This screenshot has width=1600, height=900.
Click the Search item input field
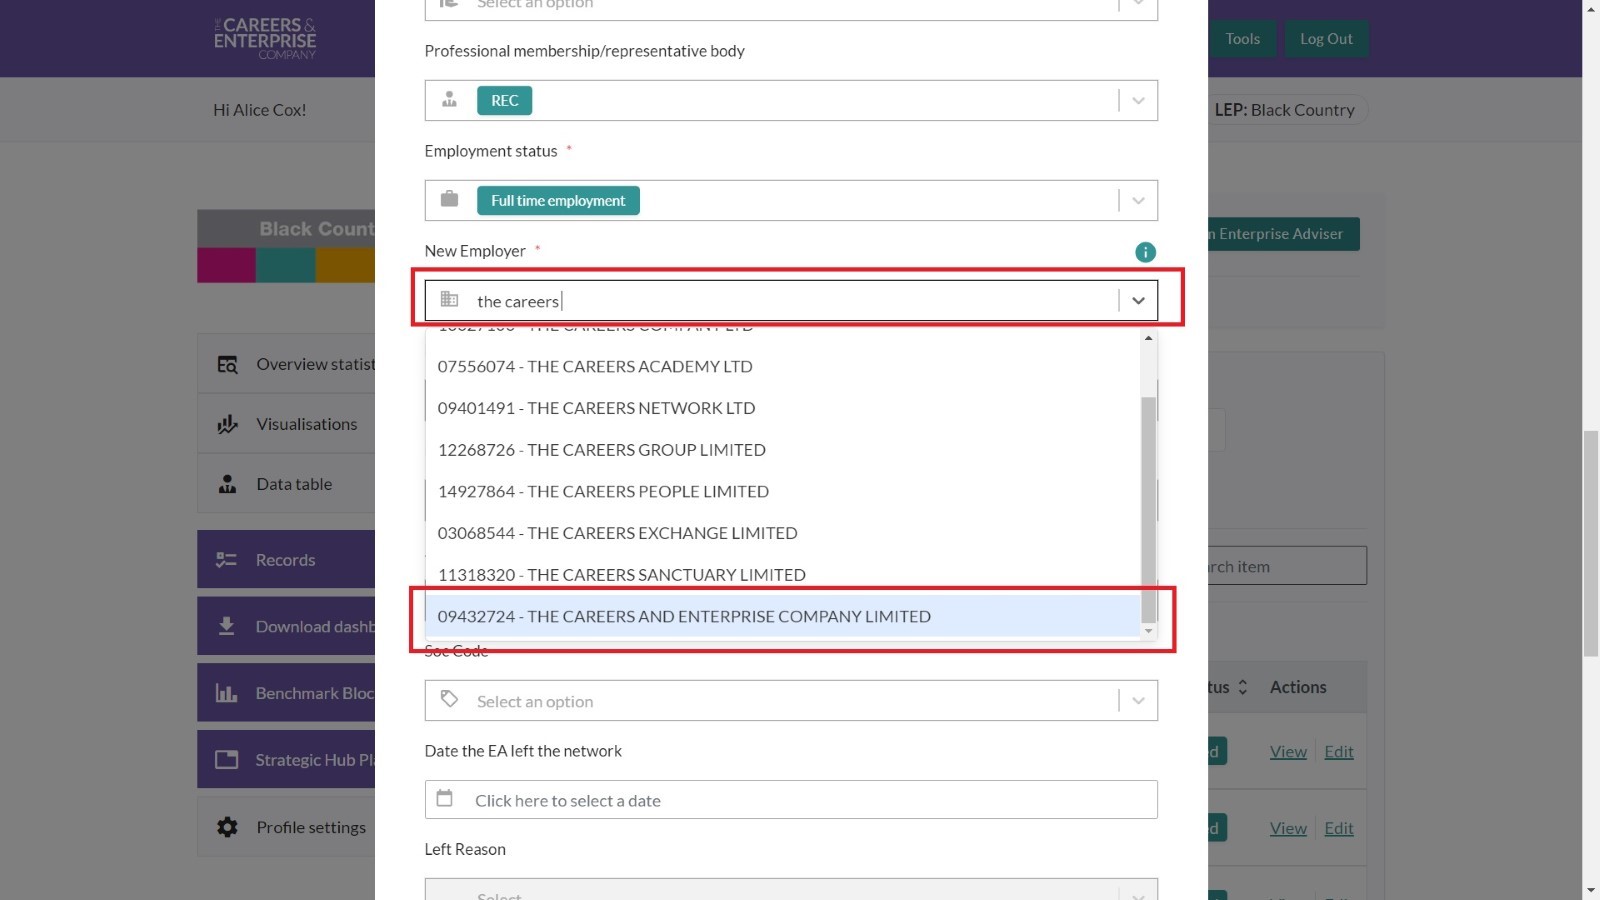(x=1286, y=566)
